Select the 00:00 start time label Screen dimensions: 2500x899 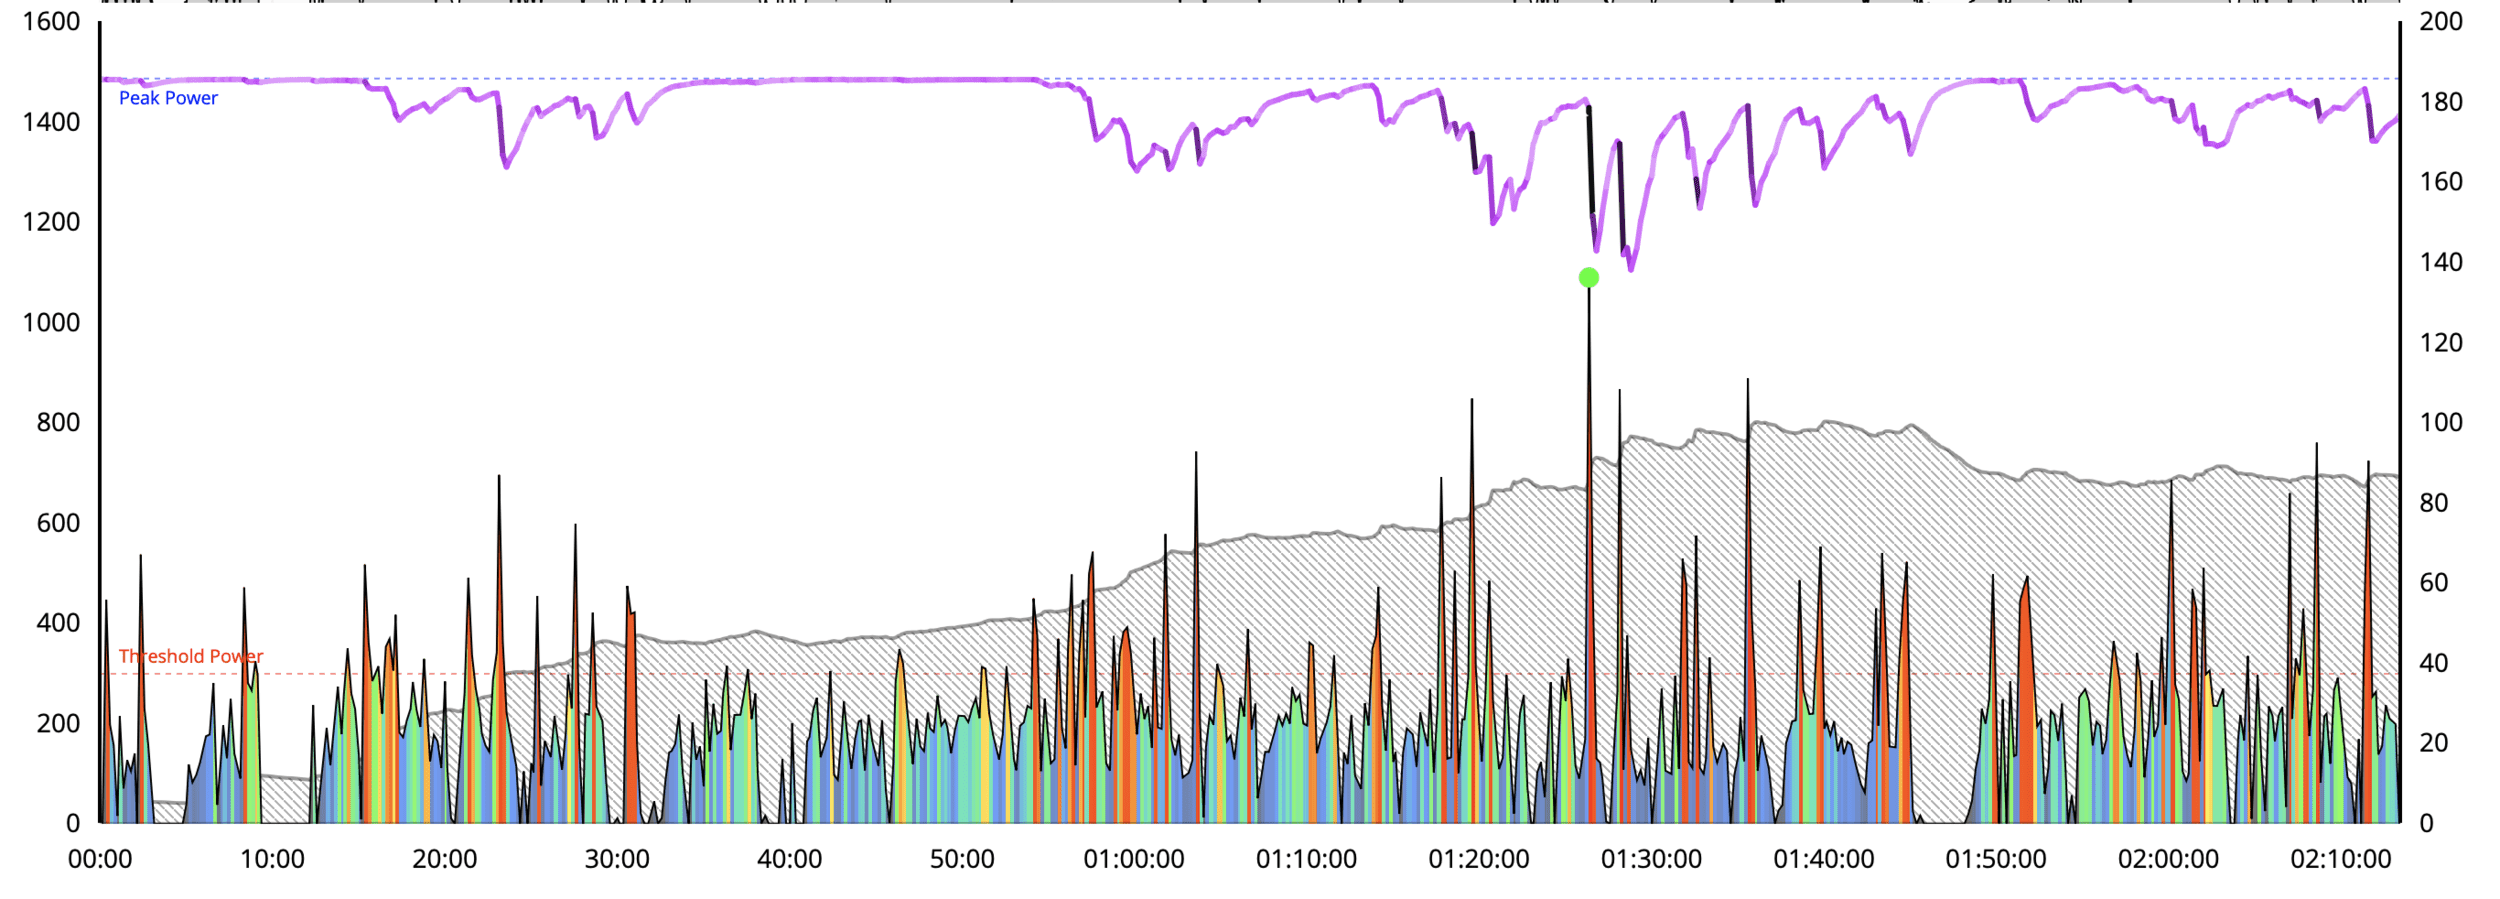(100, 859)
